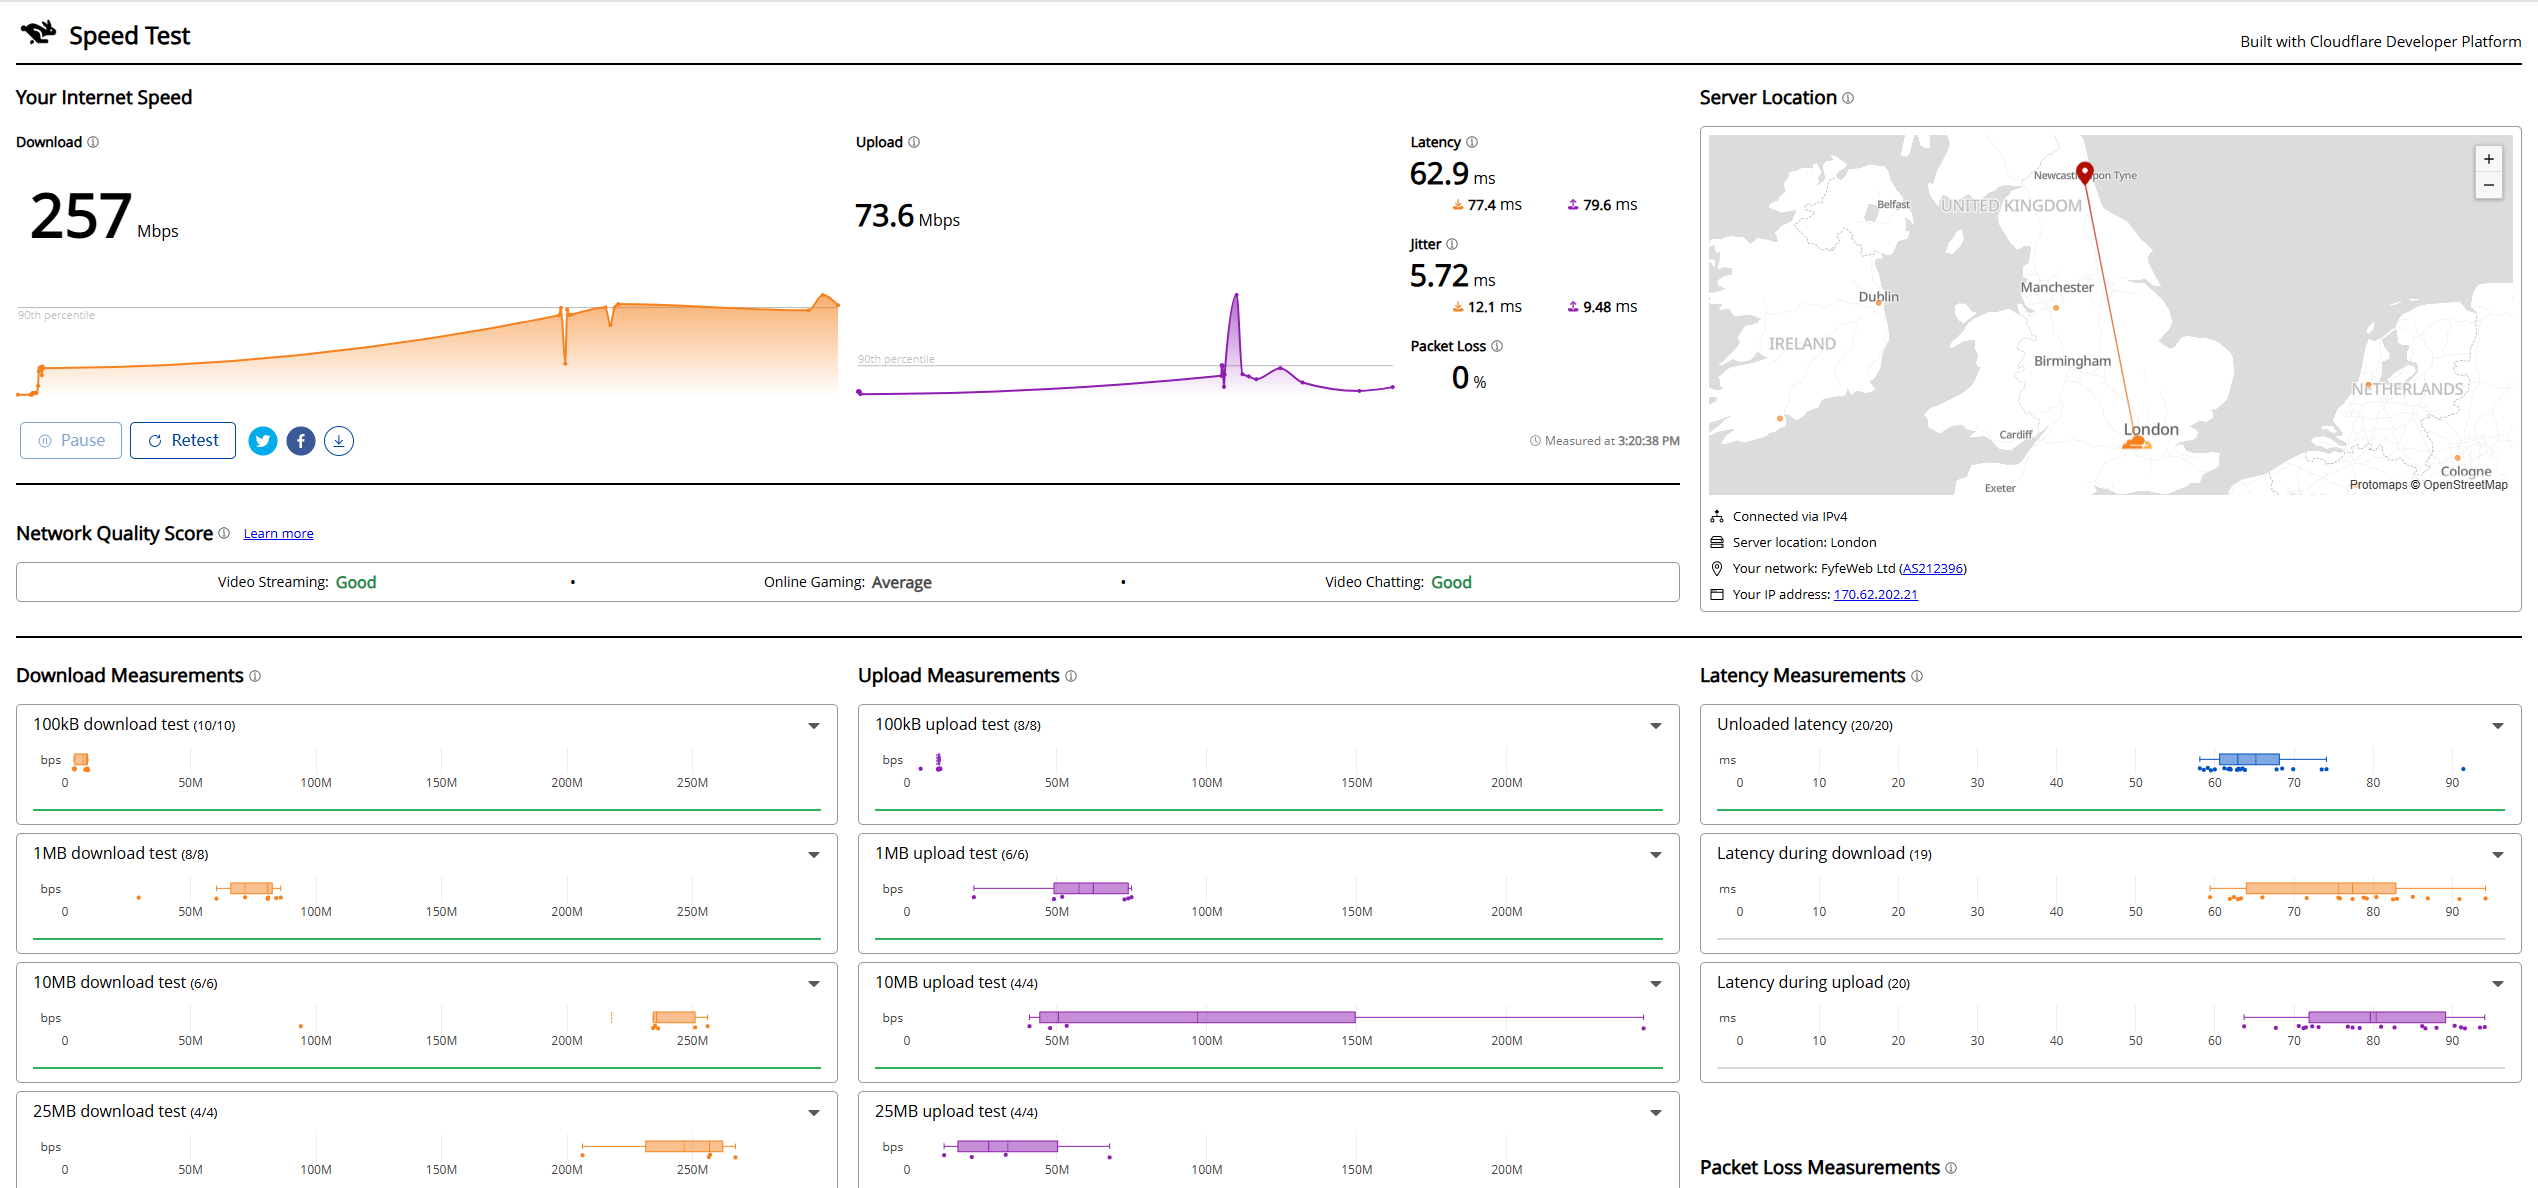
Task: Open the Jitter info icon
Action: pyautogui.click(x=1452, y=244)
